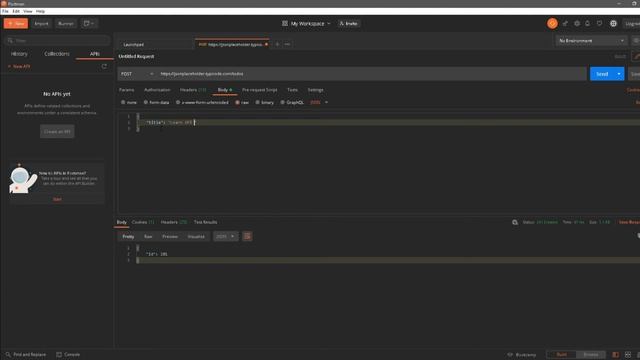Select the APIs sidebar tab
640x360 pixels.
[x=95, y=54]
